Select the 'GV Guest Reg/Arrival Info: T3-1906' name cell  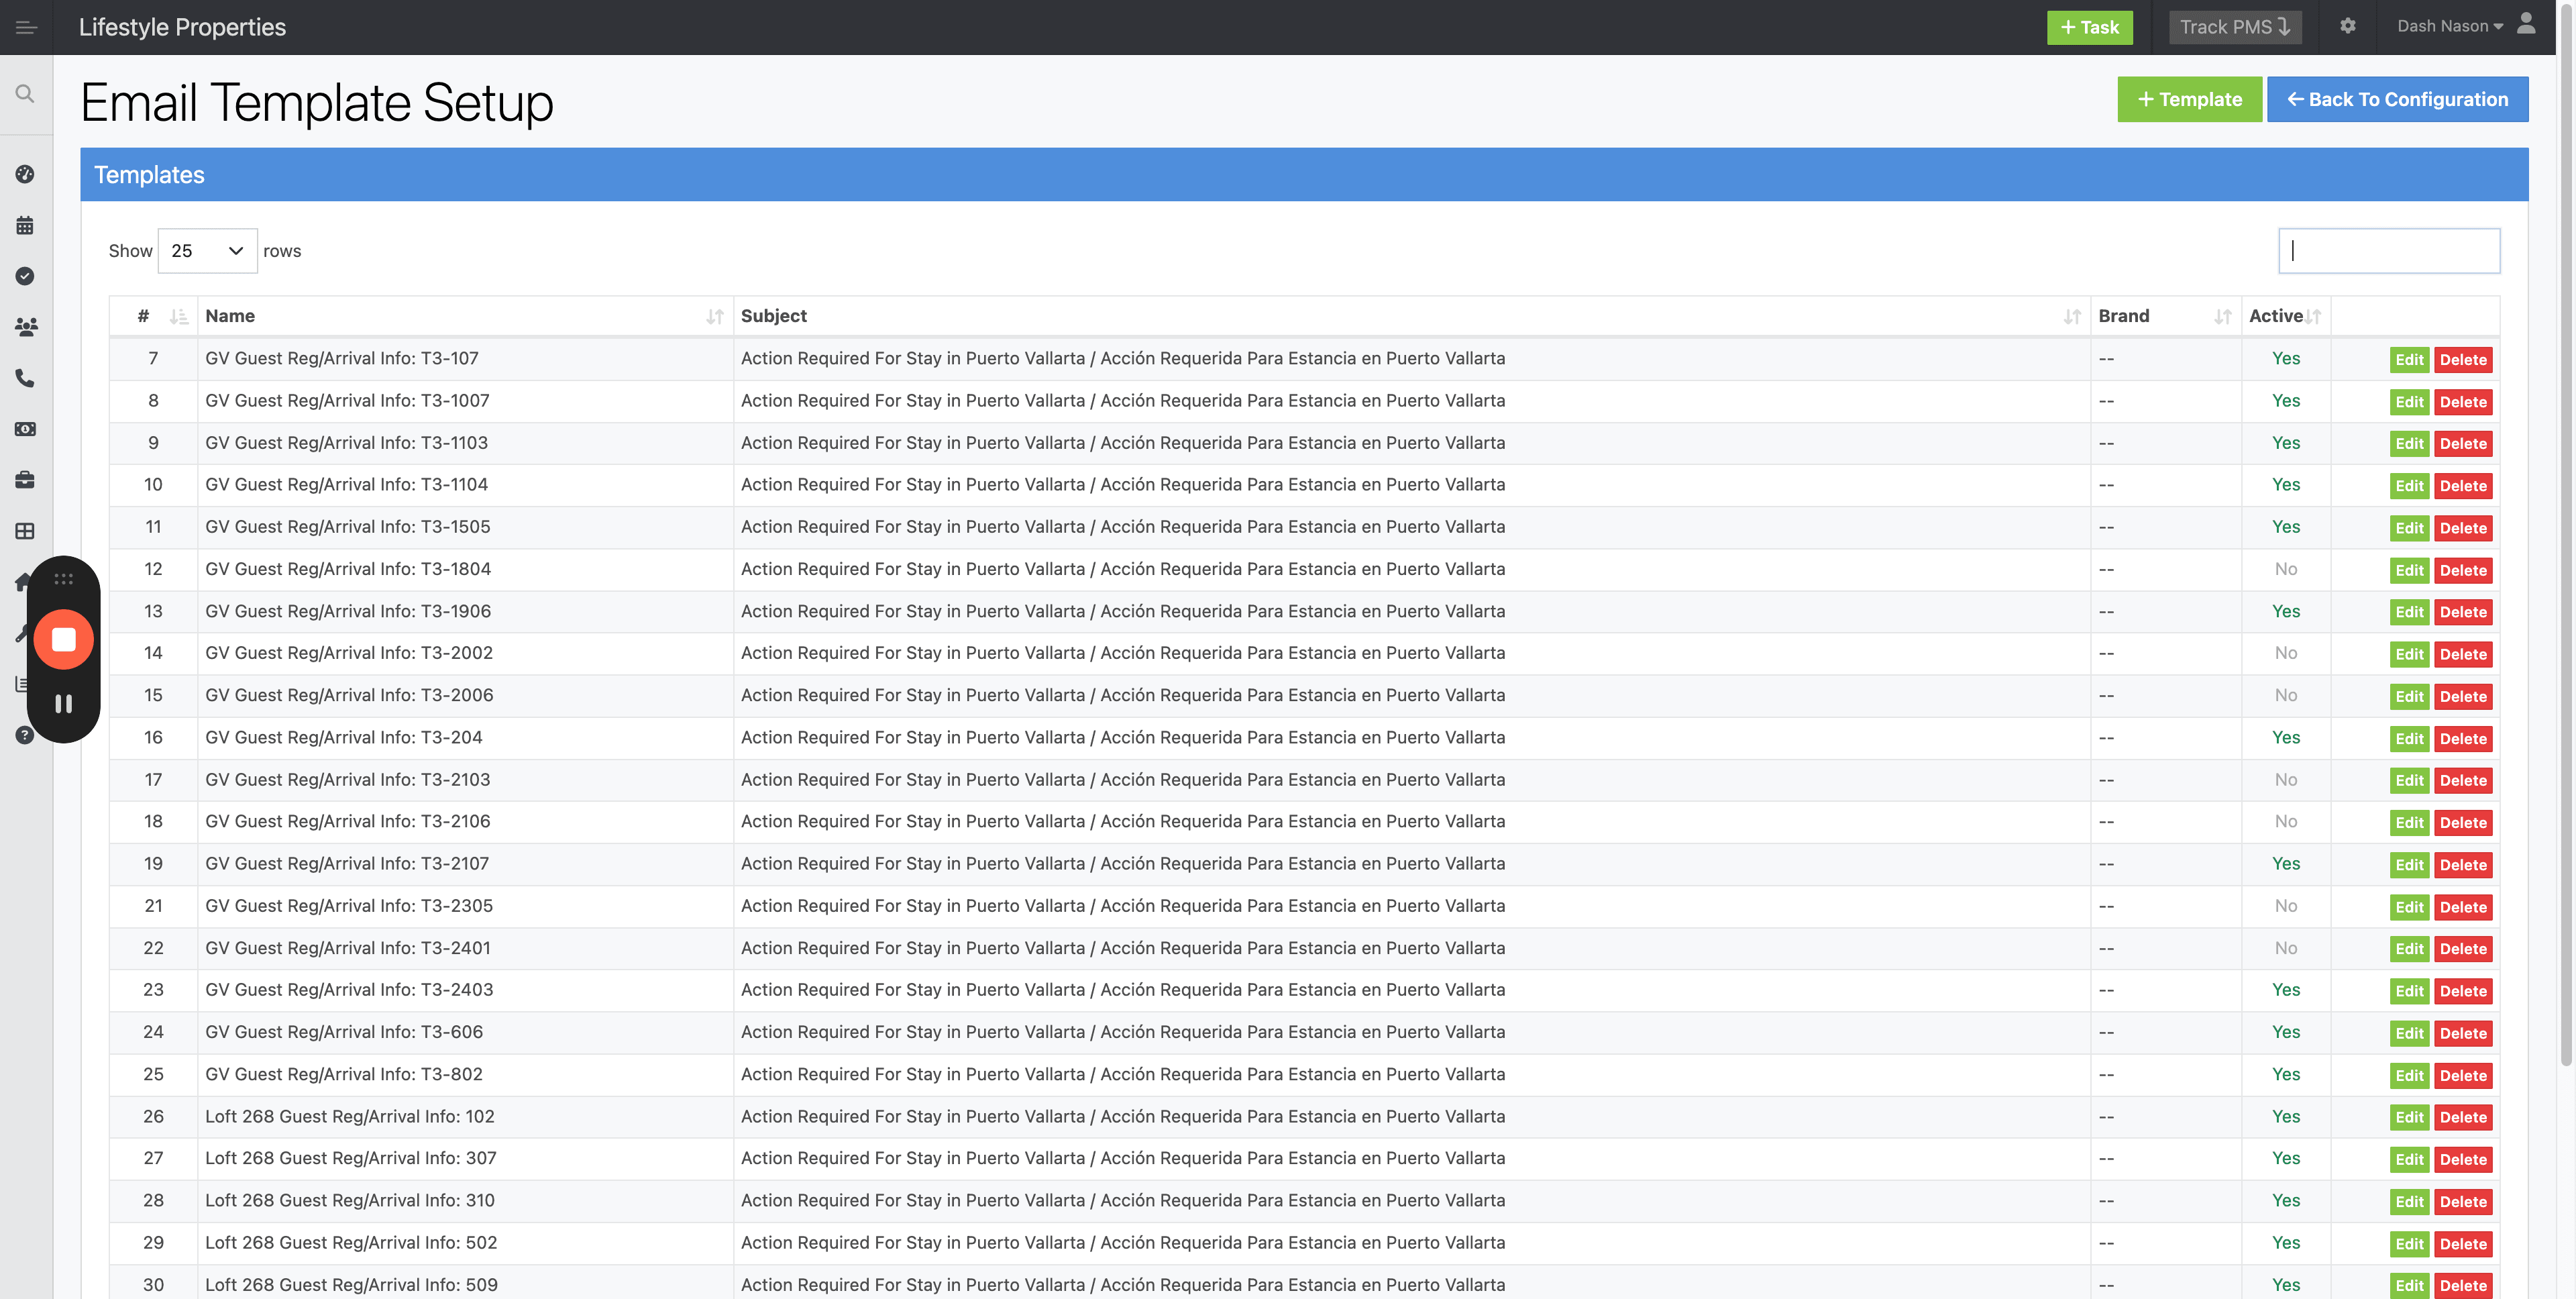tap(465, 611)
